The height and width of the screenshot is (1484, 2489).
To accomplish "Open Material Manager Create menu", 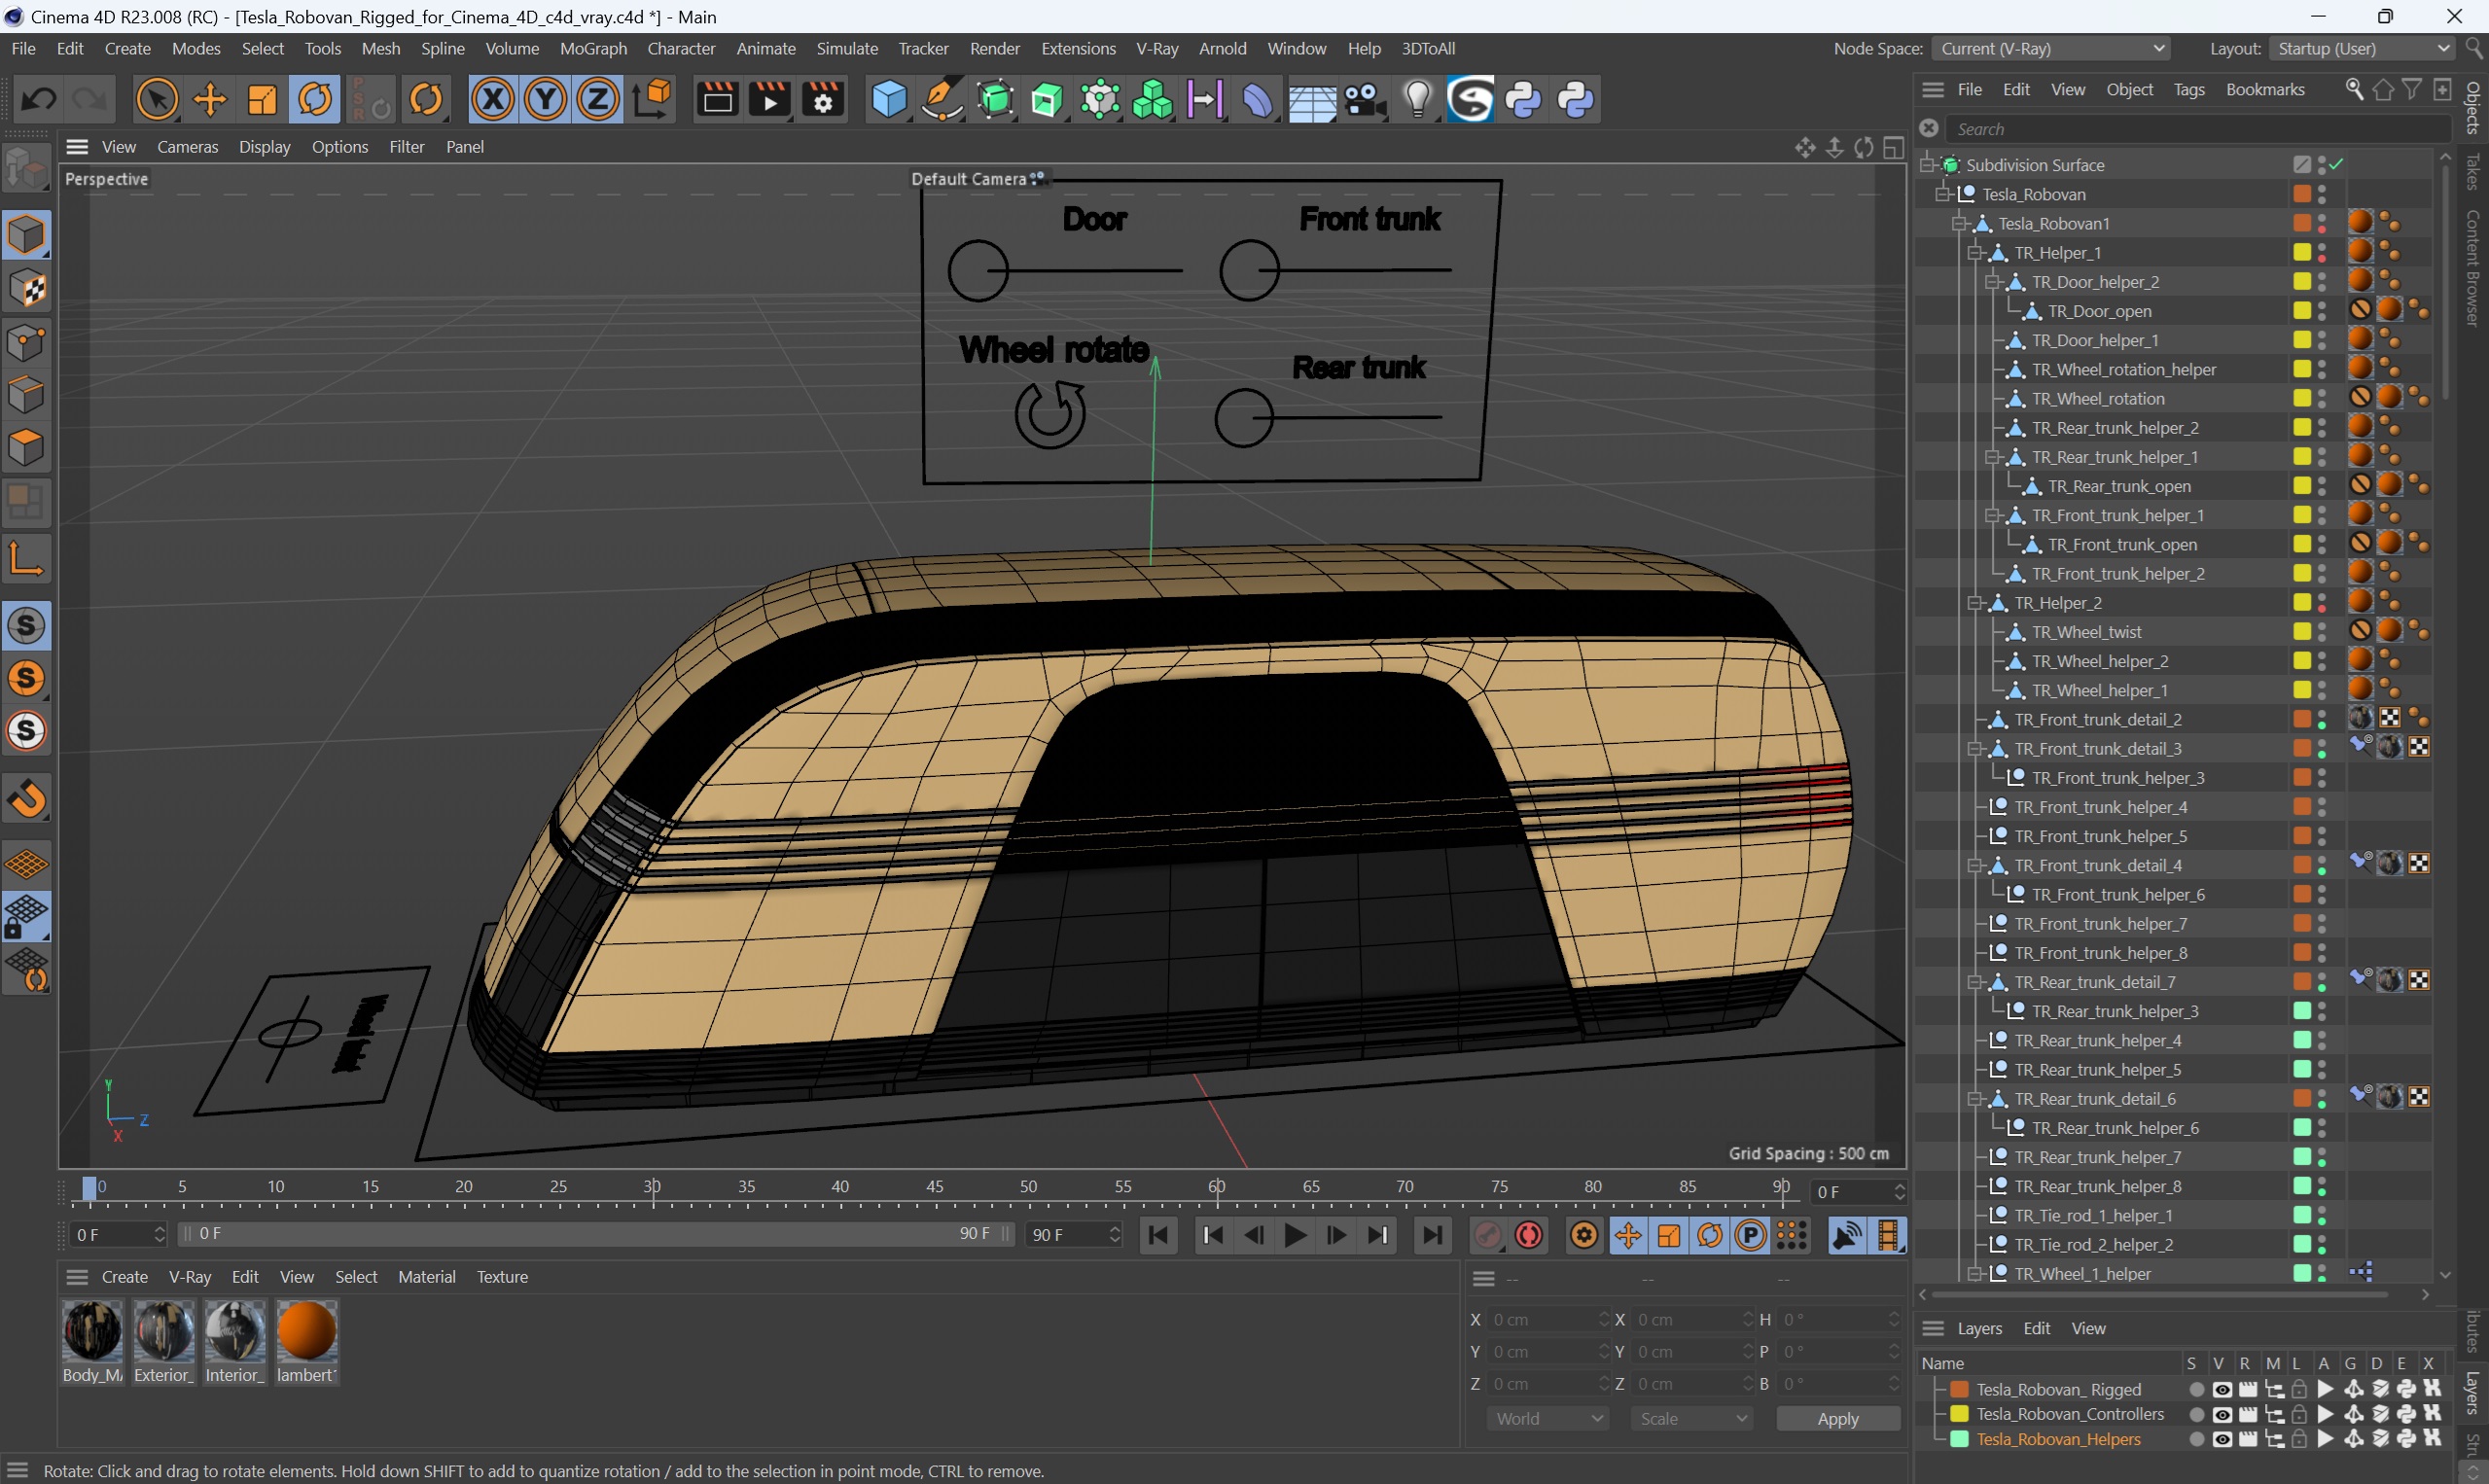I will pyautogui.click(x=125, y=1277).
